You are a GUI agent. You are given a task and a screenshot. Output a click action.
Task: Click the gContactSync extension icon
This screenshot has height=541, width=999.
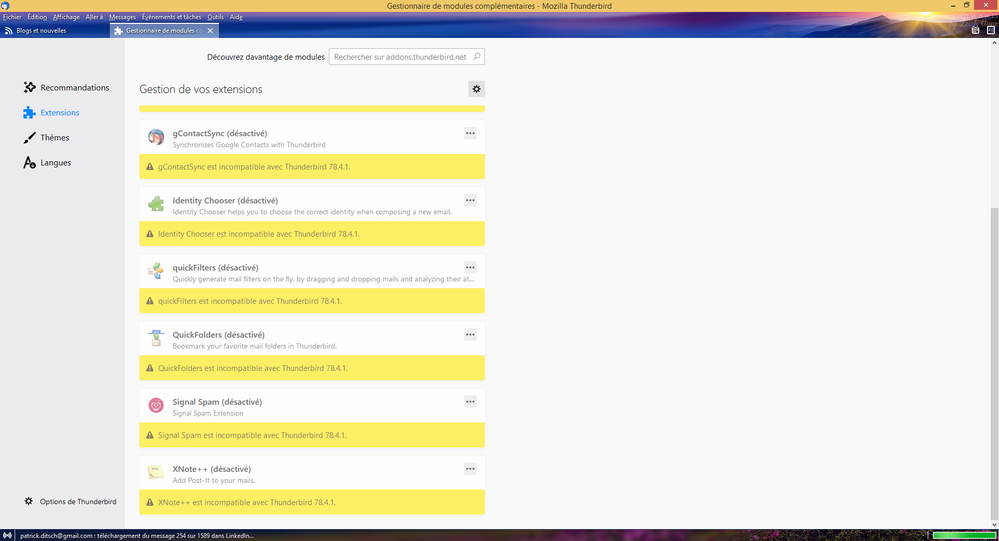(x=156, y=137)
